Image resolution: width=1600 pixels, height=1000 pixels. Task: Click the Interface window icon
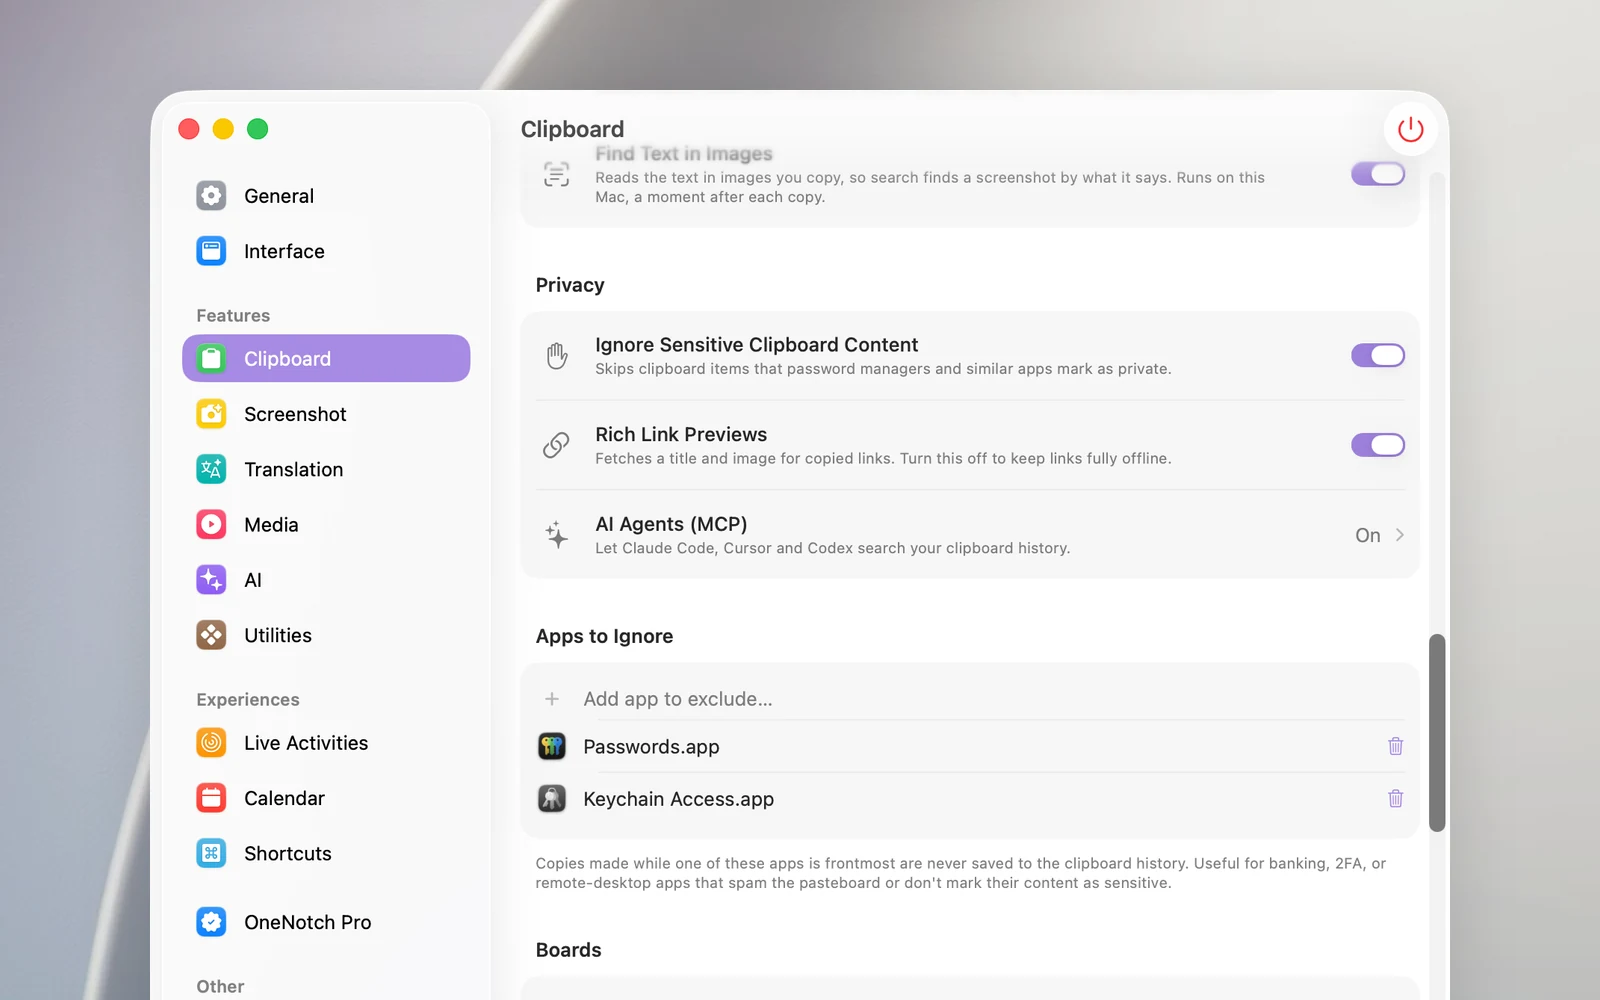click(211, 251)
